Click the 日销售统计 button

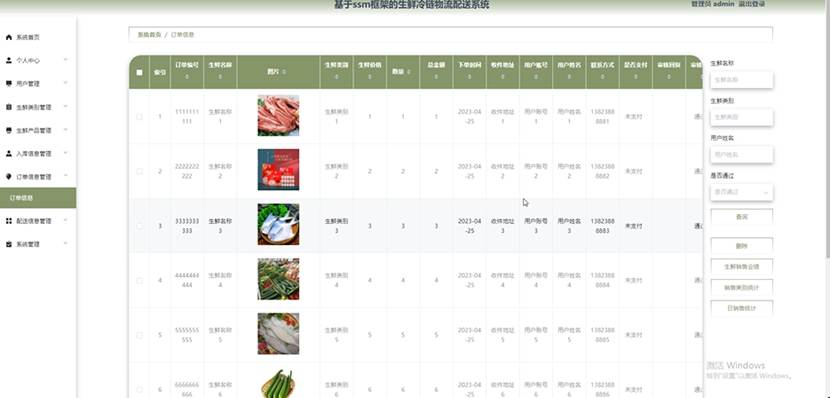point(741,308)
